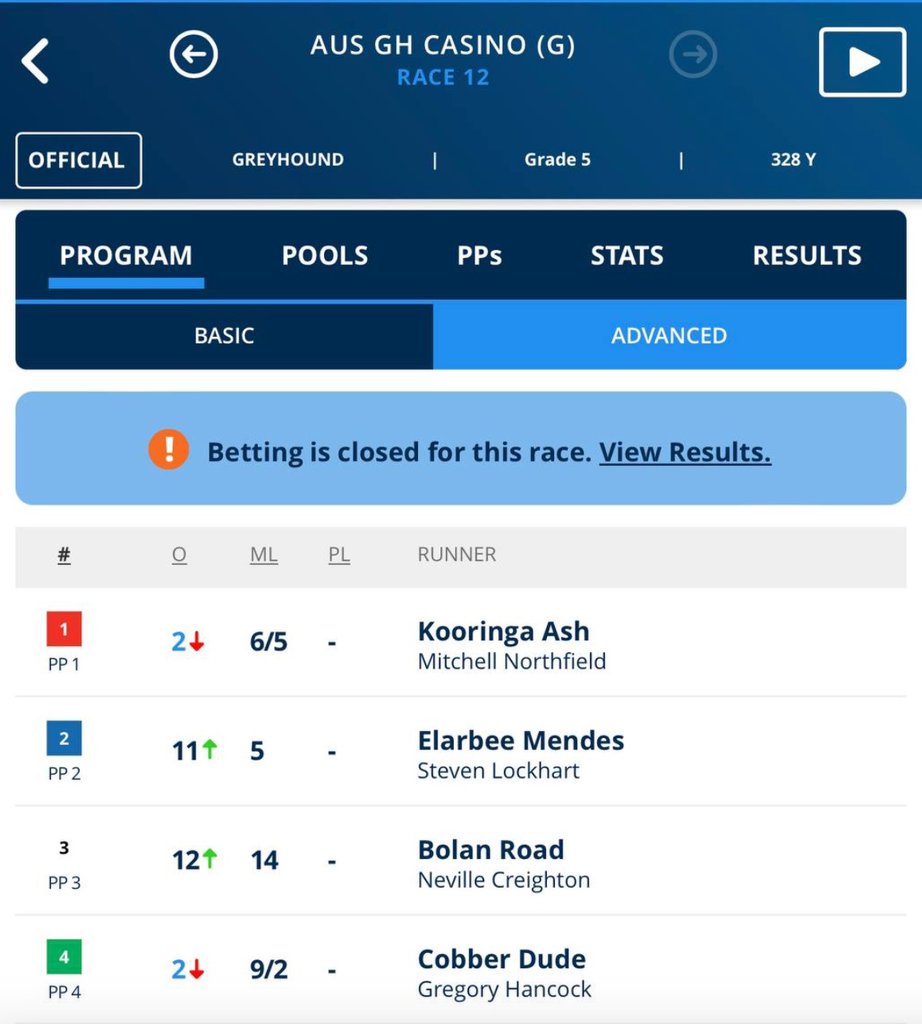Go to next race circled arrow
Screen dimensions: 922x1024
[x=693, y=54]
